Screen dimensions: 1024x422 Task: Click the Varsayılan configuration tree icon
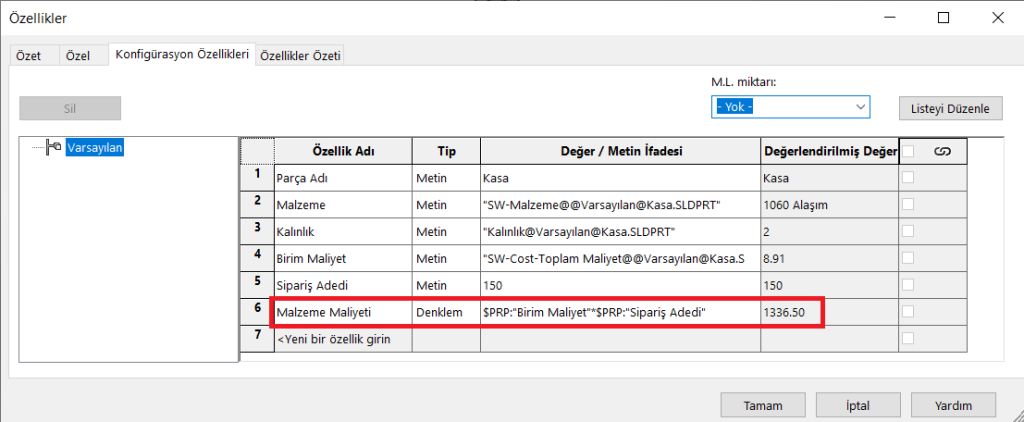pyautogui.click(x=54, y=149)
